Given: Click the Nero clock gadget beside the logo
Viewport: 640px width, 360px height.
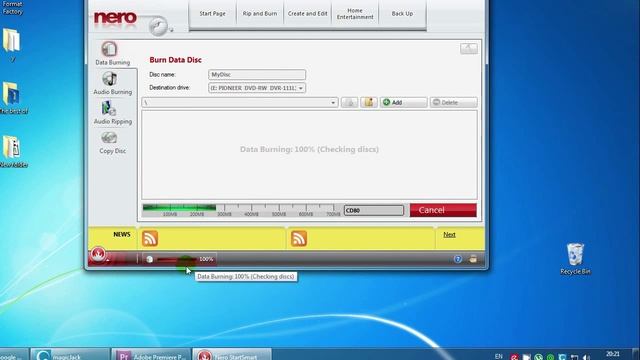Looking at the screenshot, I should (x=158, y=26).
